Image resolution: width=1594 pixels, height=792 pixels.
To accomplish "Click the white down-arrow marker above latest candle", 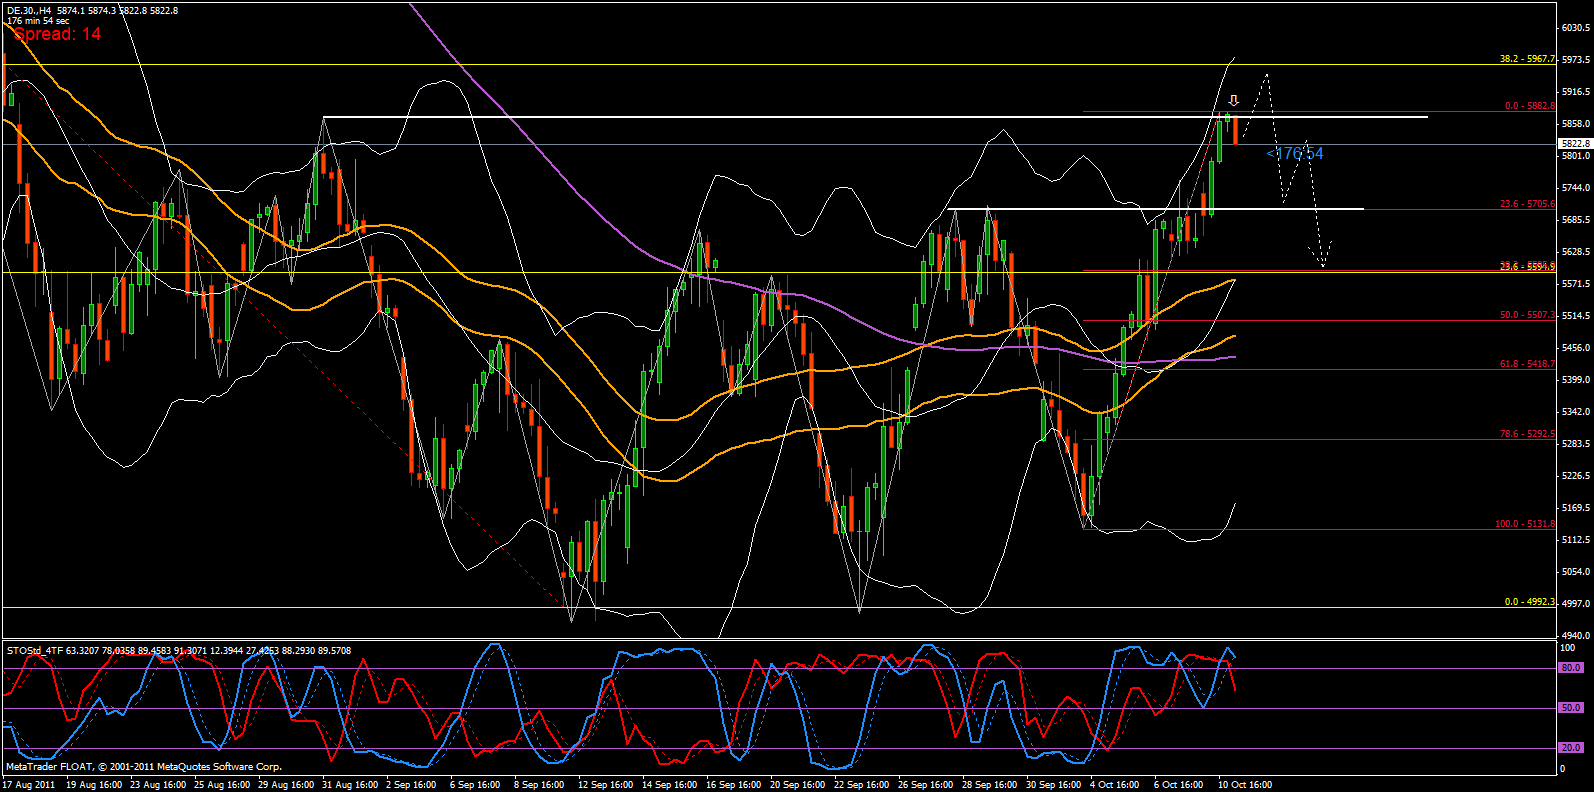I will point(1233,101).
